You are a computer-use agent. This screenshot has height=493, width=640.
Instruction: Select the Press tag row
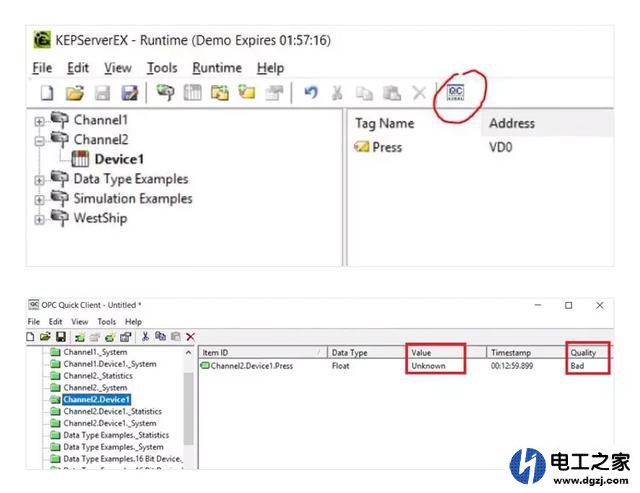click(x=387, y=147)
